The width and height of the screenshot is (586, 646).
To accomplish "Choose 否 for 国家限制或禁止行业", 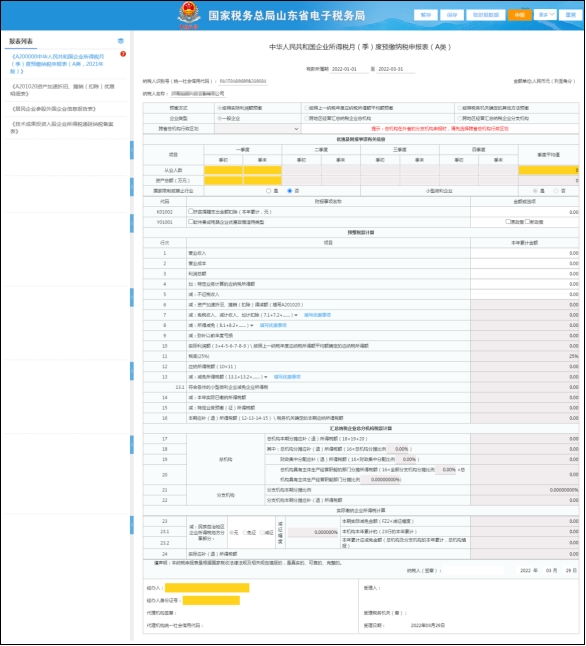I will pyautogui.click(x=290, y=191).
